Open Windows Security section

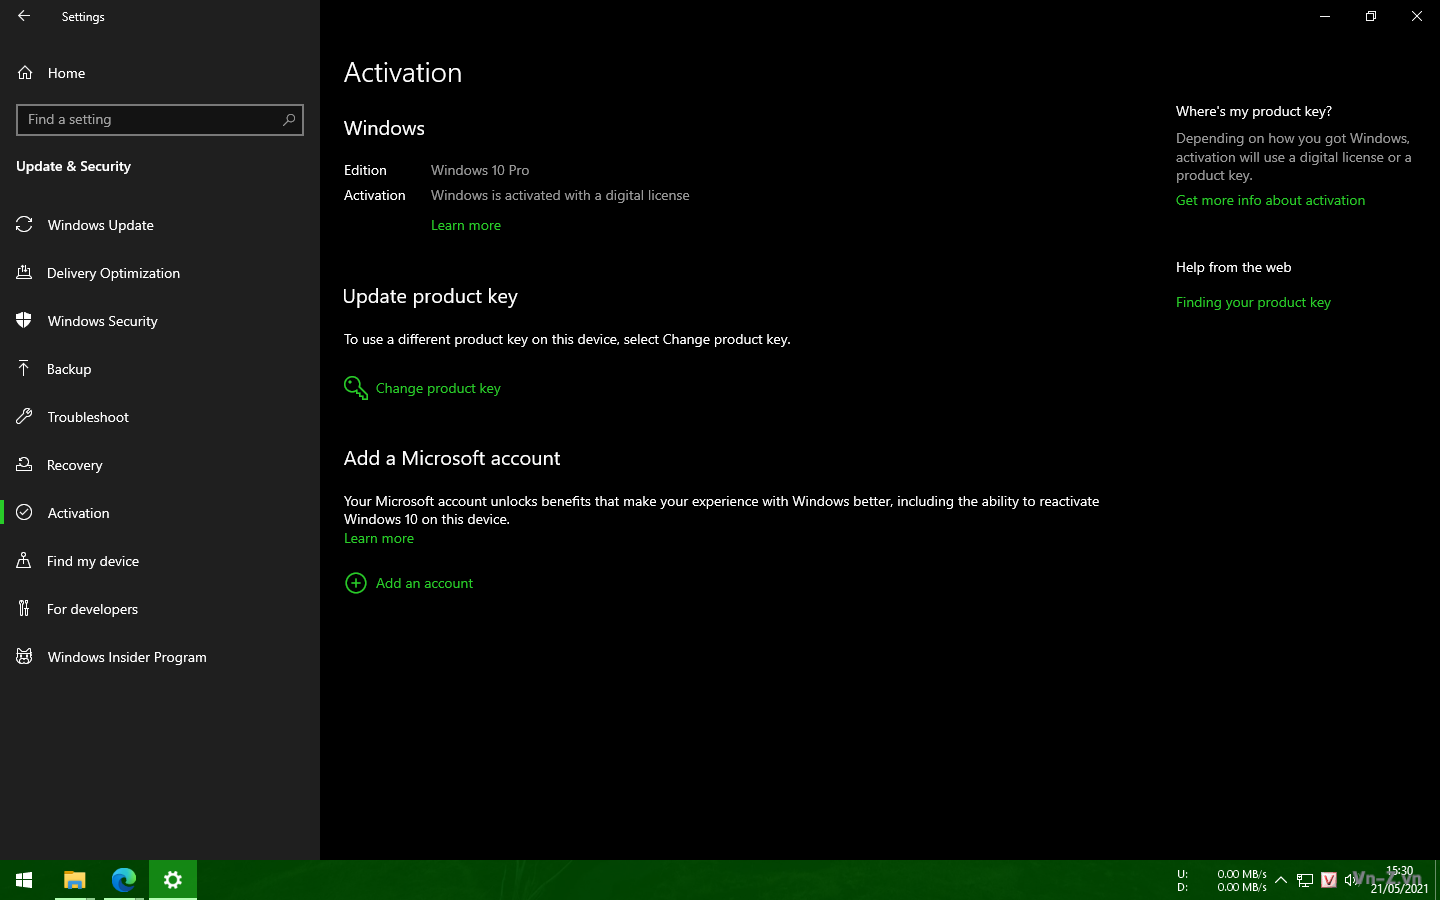point(160,321)
